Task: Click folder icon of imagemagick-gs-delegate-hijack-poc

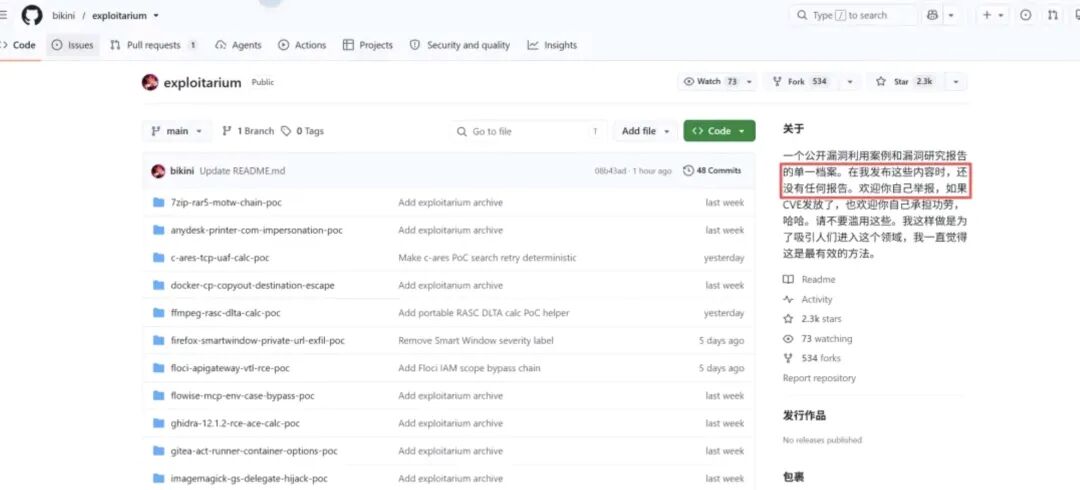Action: (x=158, y=478)
